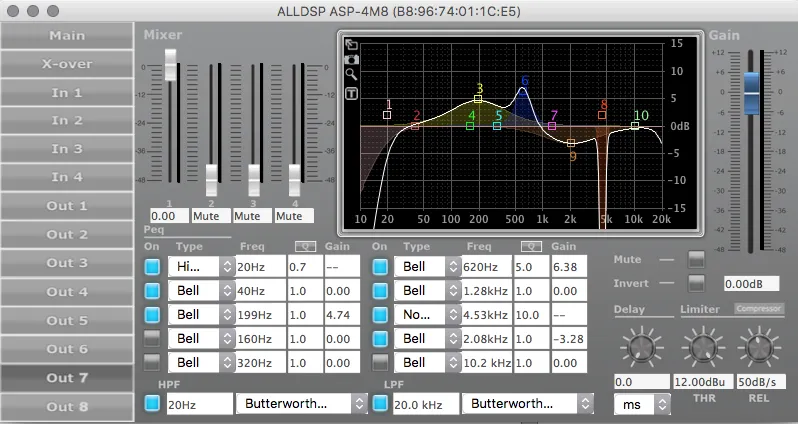Click the magnifier zoom icon in graph

352,74
